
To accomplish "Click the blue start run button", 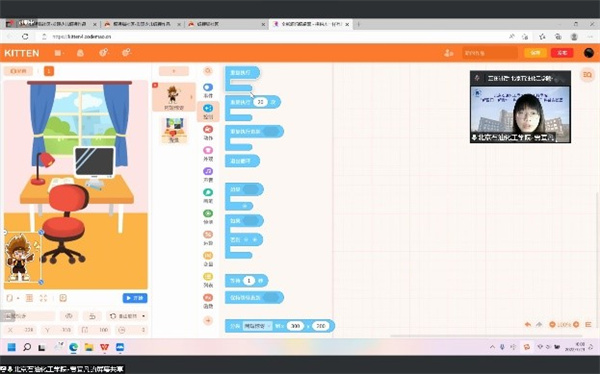I will (x=135, y=298).
